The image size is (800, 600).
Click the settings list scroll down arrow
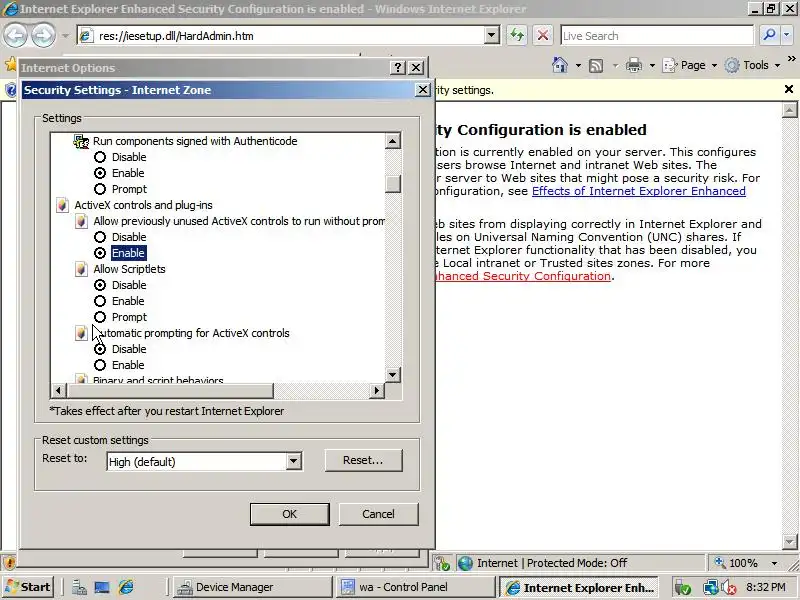pyautogui.click(x=393, y=375)
